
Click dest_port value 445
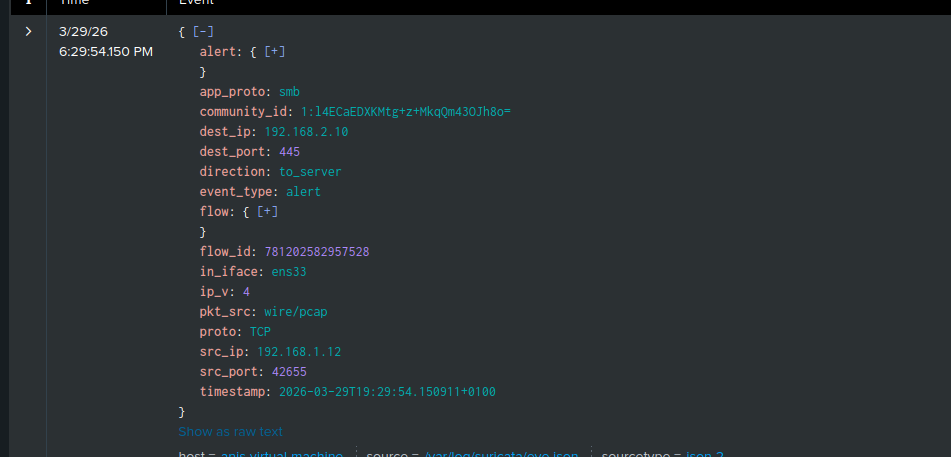289,152
